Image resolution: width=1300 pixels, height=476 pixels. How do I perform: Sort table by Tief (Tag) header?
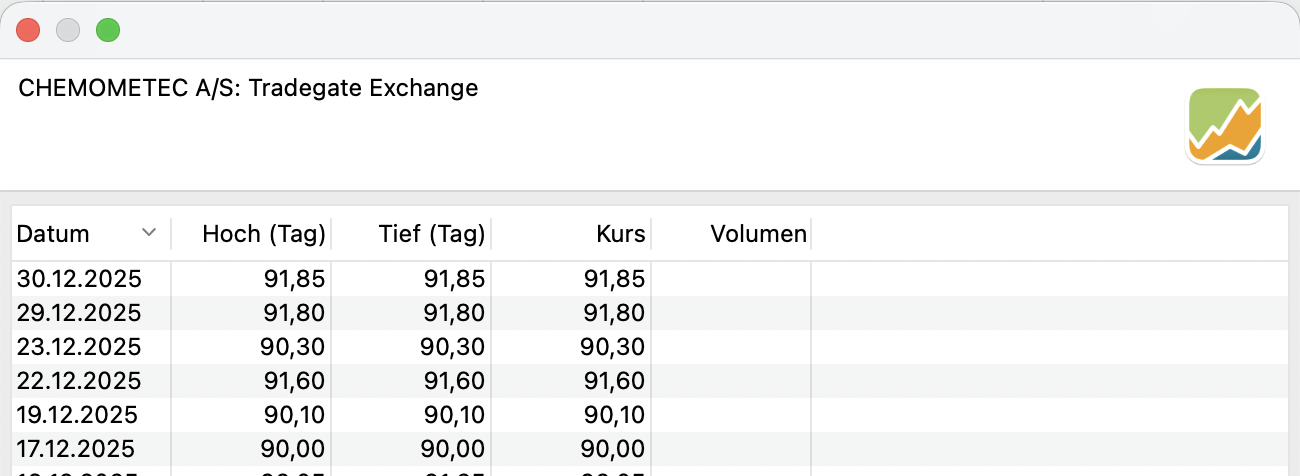click(432, 234)
